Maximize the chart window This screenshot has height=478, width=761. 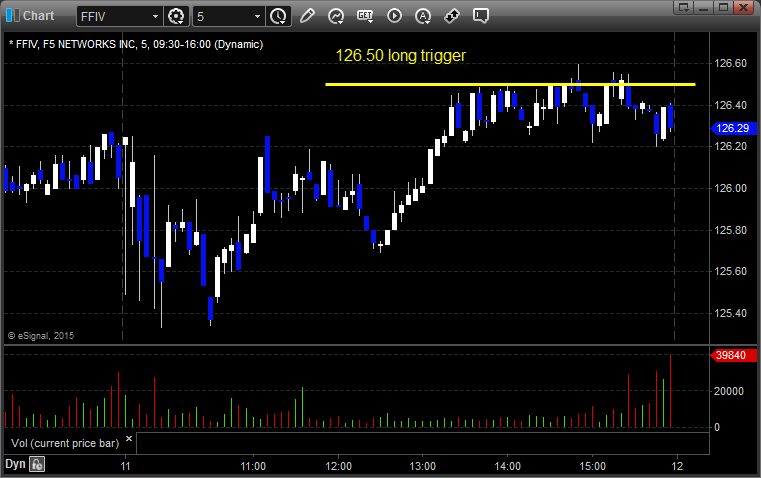(723, 7)
